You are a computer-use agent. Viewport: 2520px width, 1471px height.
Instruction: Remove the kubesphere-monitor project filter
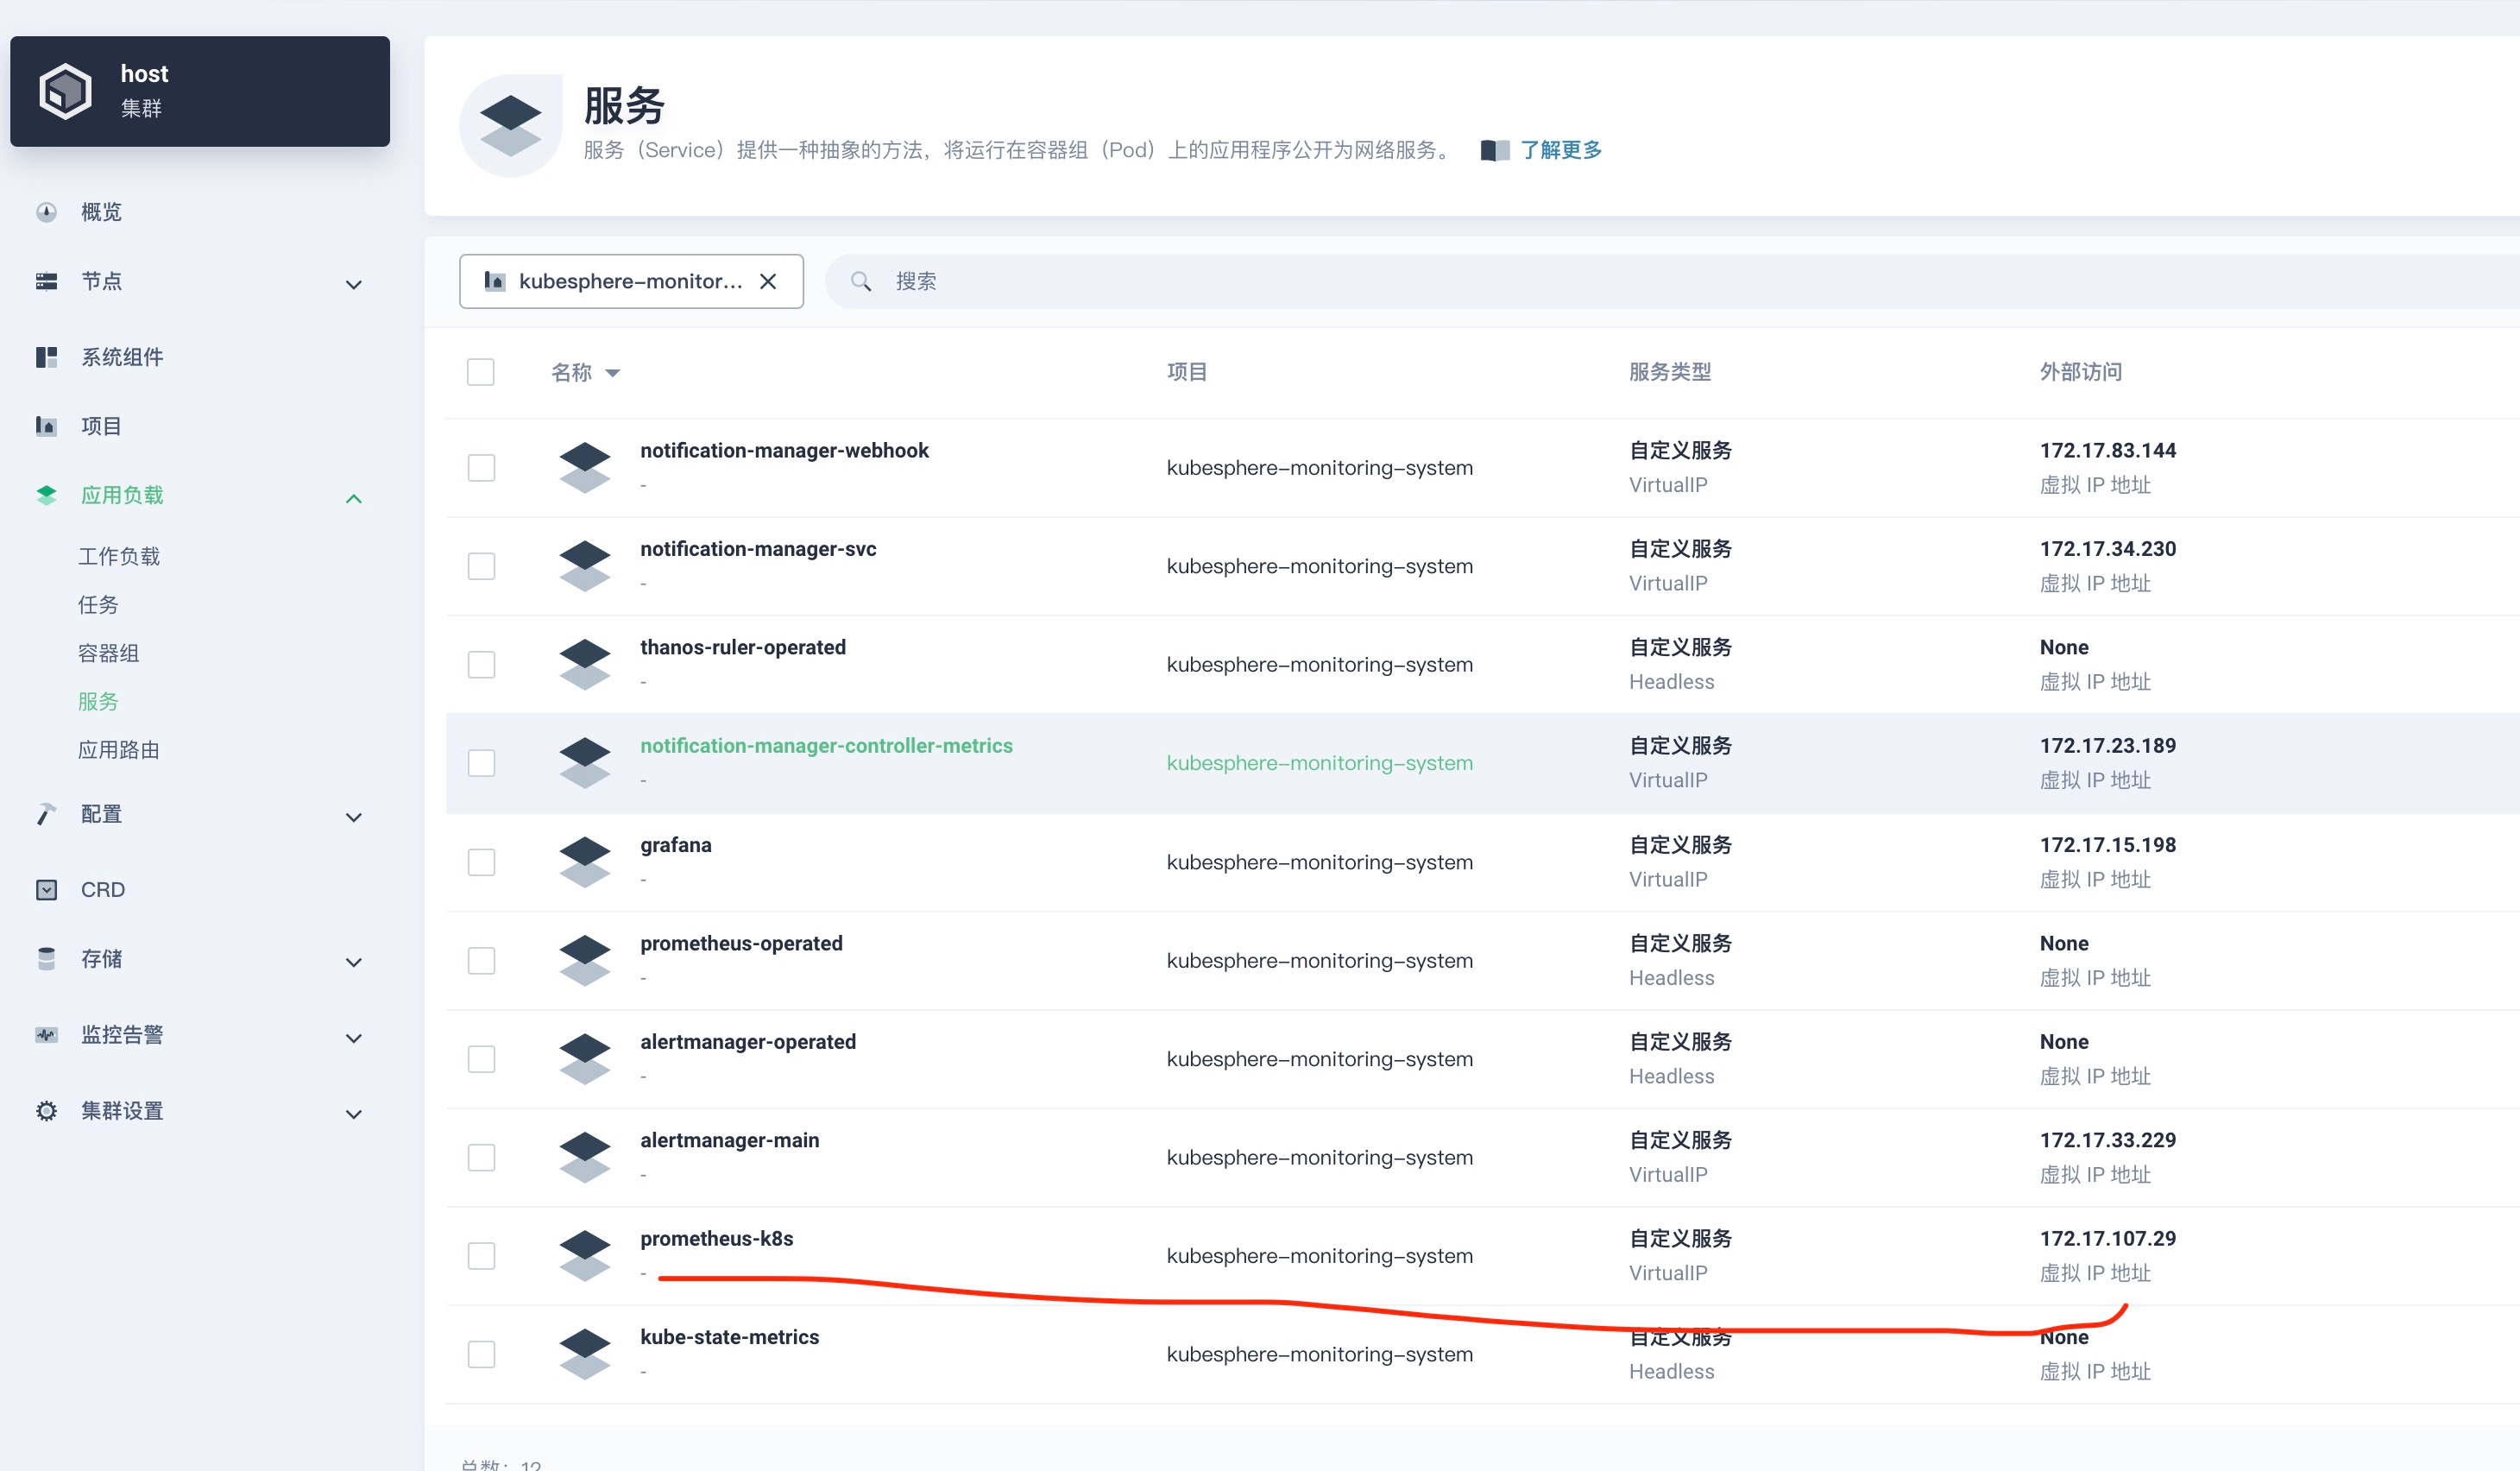click(768, 281)
